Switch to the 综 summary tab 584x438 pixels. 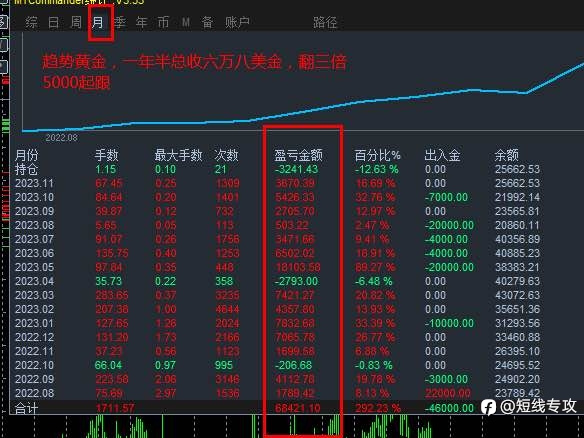point(31,22)
